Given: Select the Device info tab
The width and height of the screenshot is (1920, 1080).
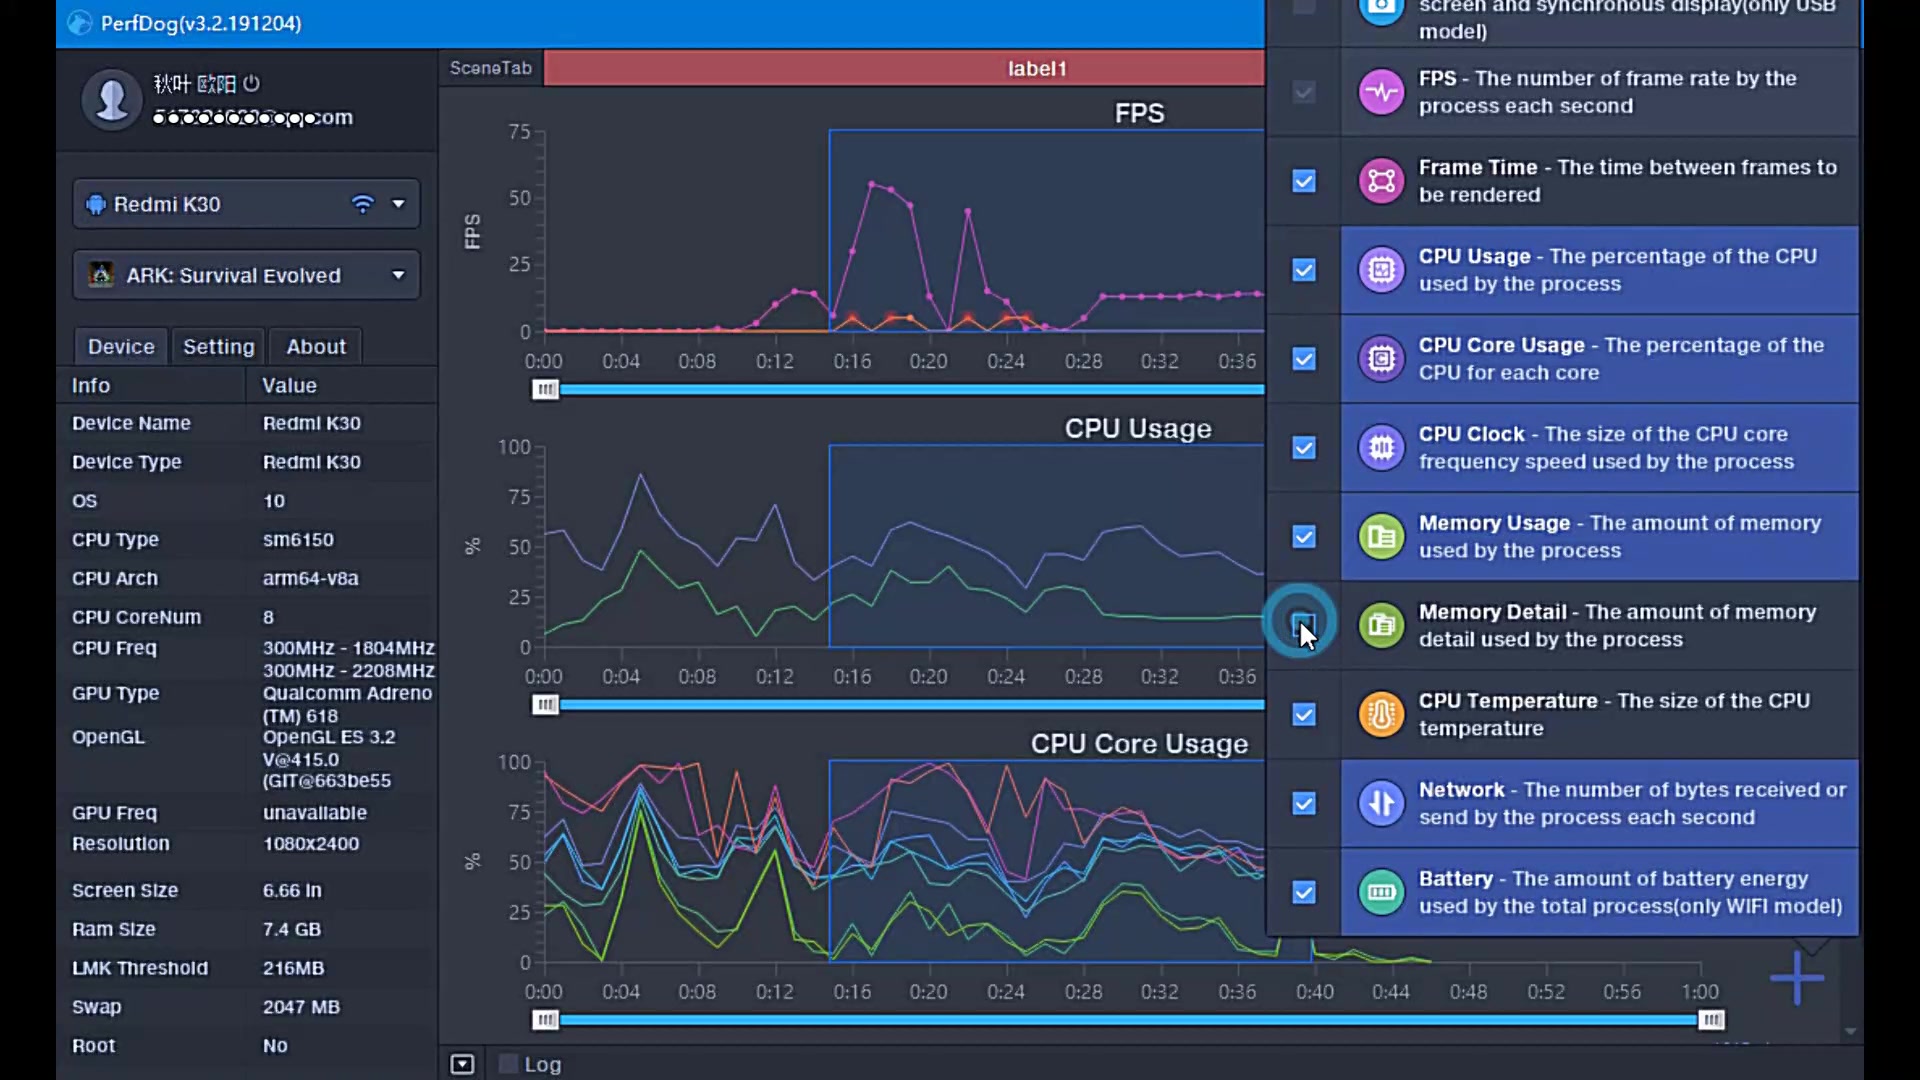Looking at the screenshot, I should (x=120, y=345).
